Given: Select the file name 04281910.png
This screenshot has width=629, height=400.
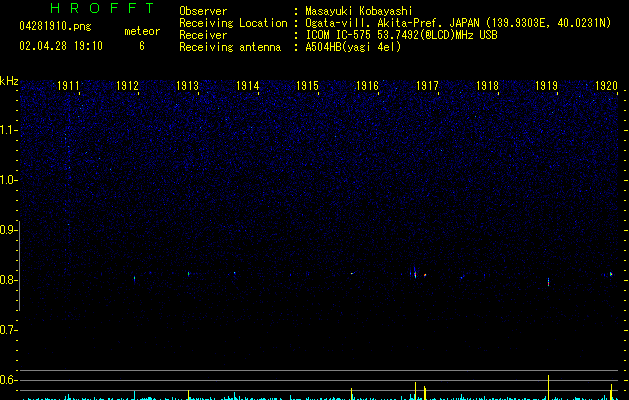Looking at the screenshot, I should click(55, 27).
